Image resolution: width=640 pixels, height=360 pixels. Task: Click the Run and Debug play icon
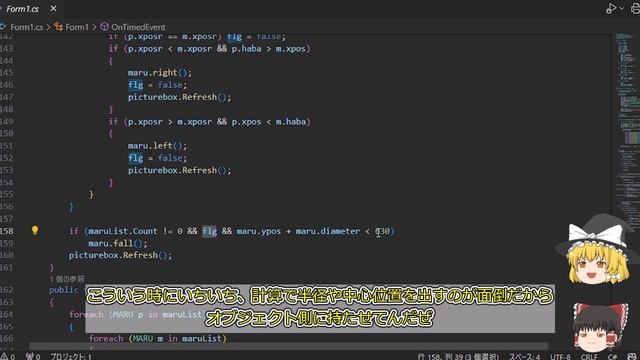611,8
